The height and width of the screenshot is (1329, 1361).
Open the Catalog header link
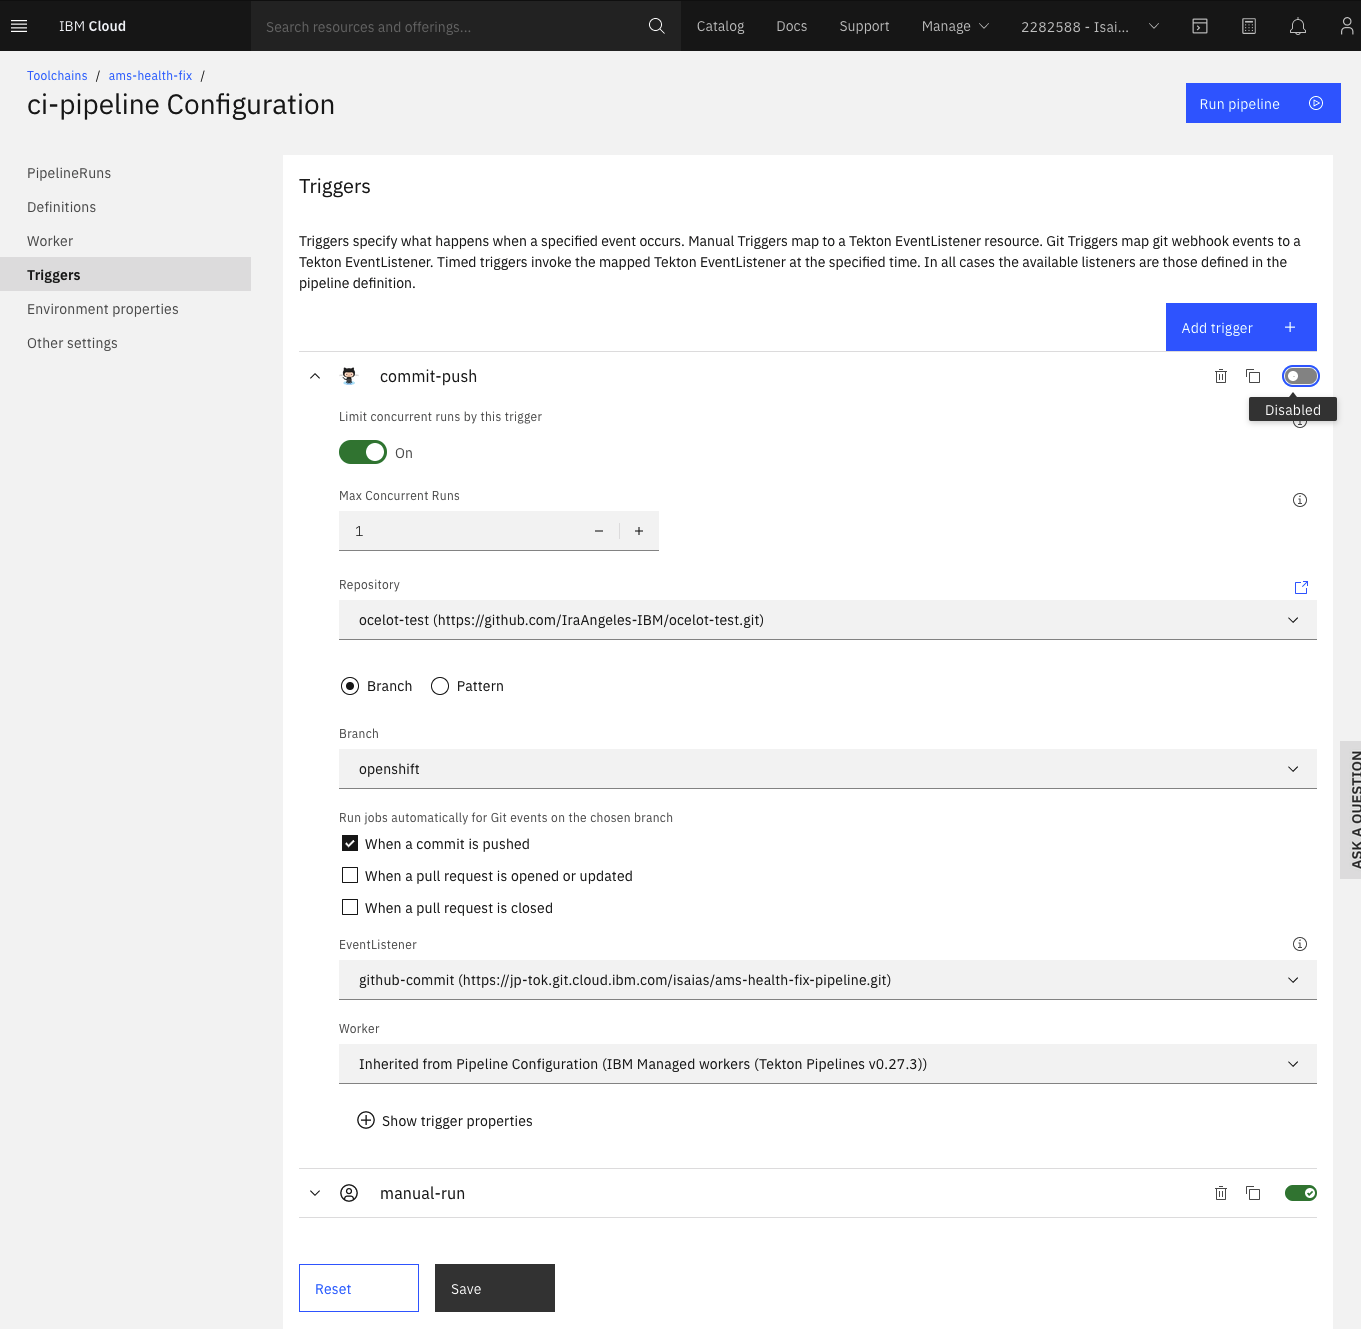click(x=720, y=26)
